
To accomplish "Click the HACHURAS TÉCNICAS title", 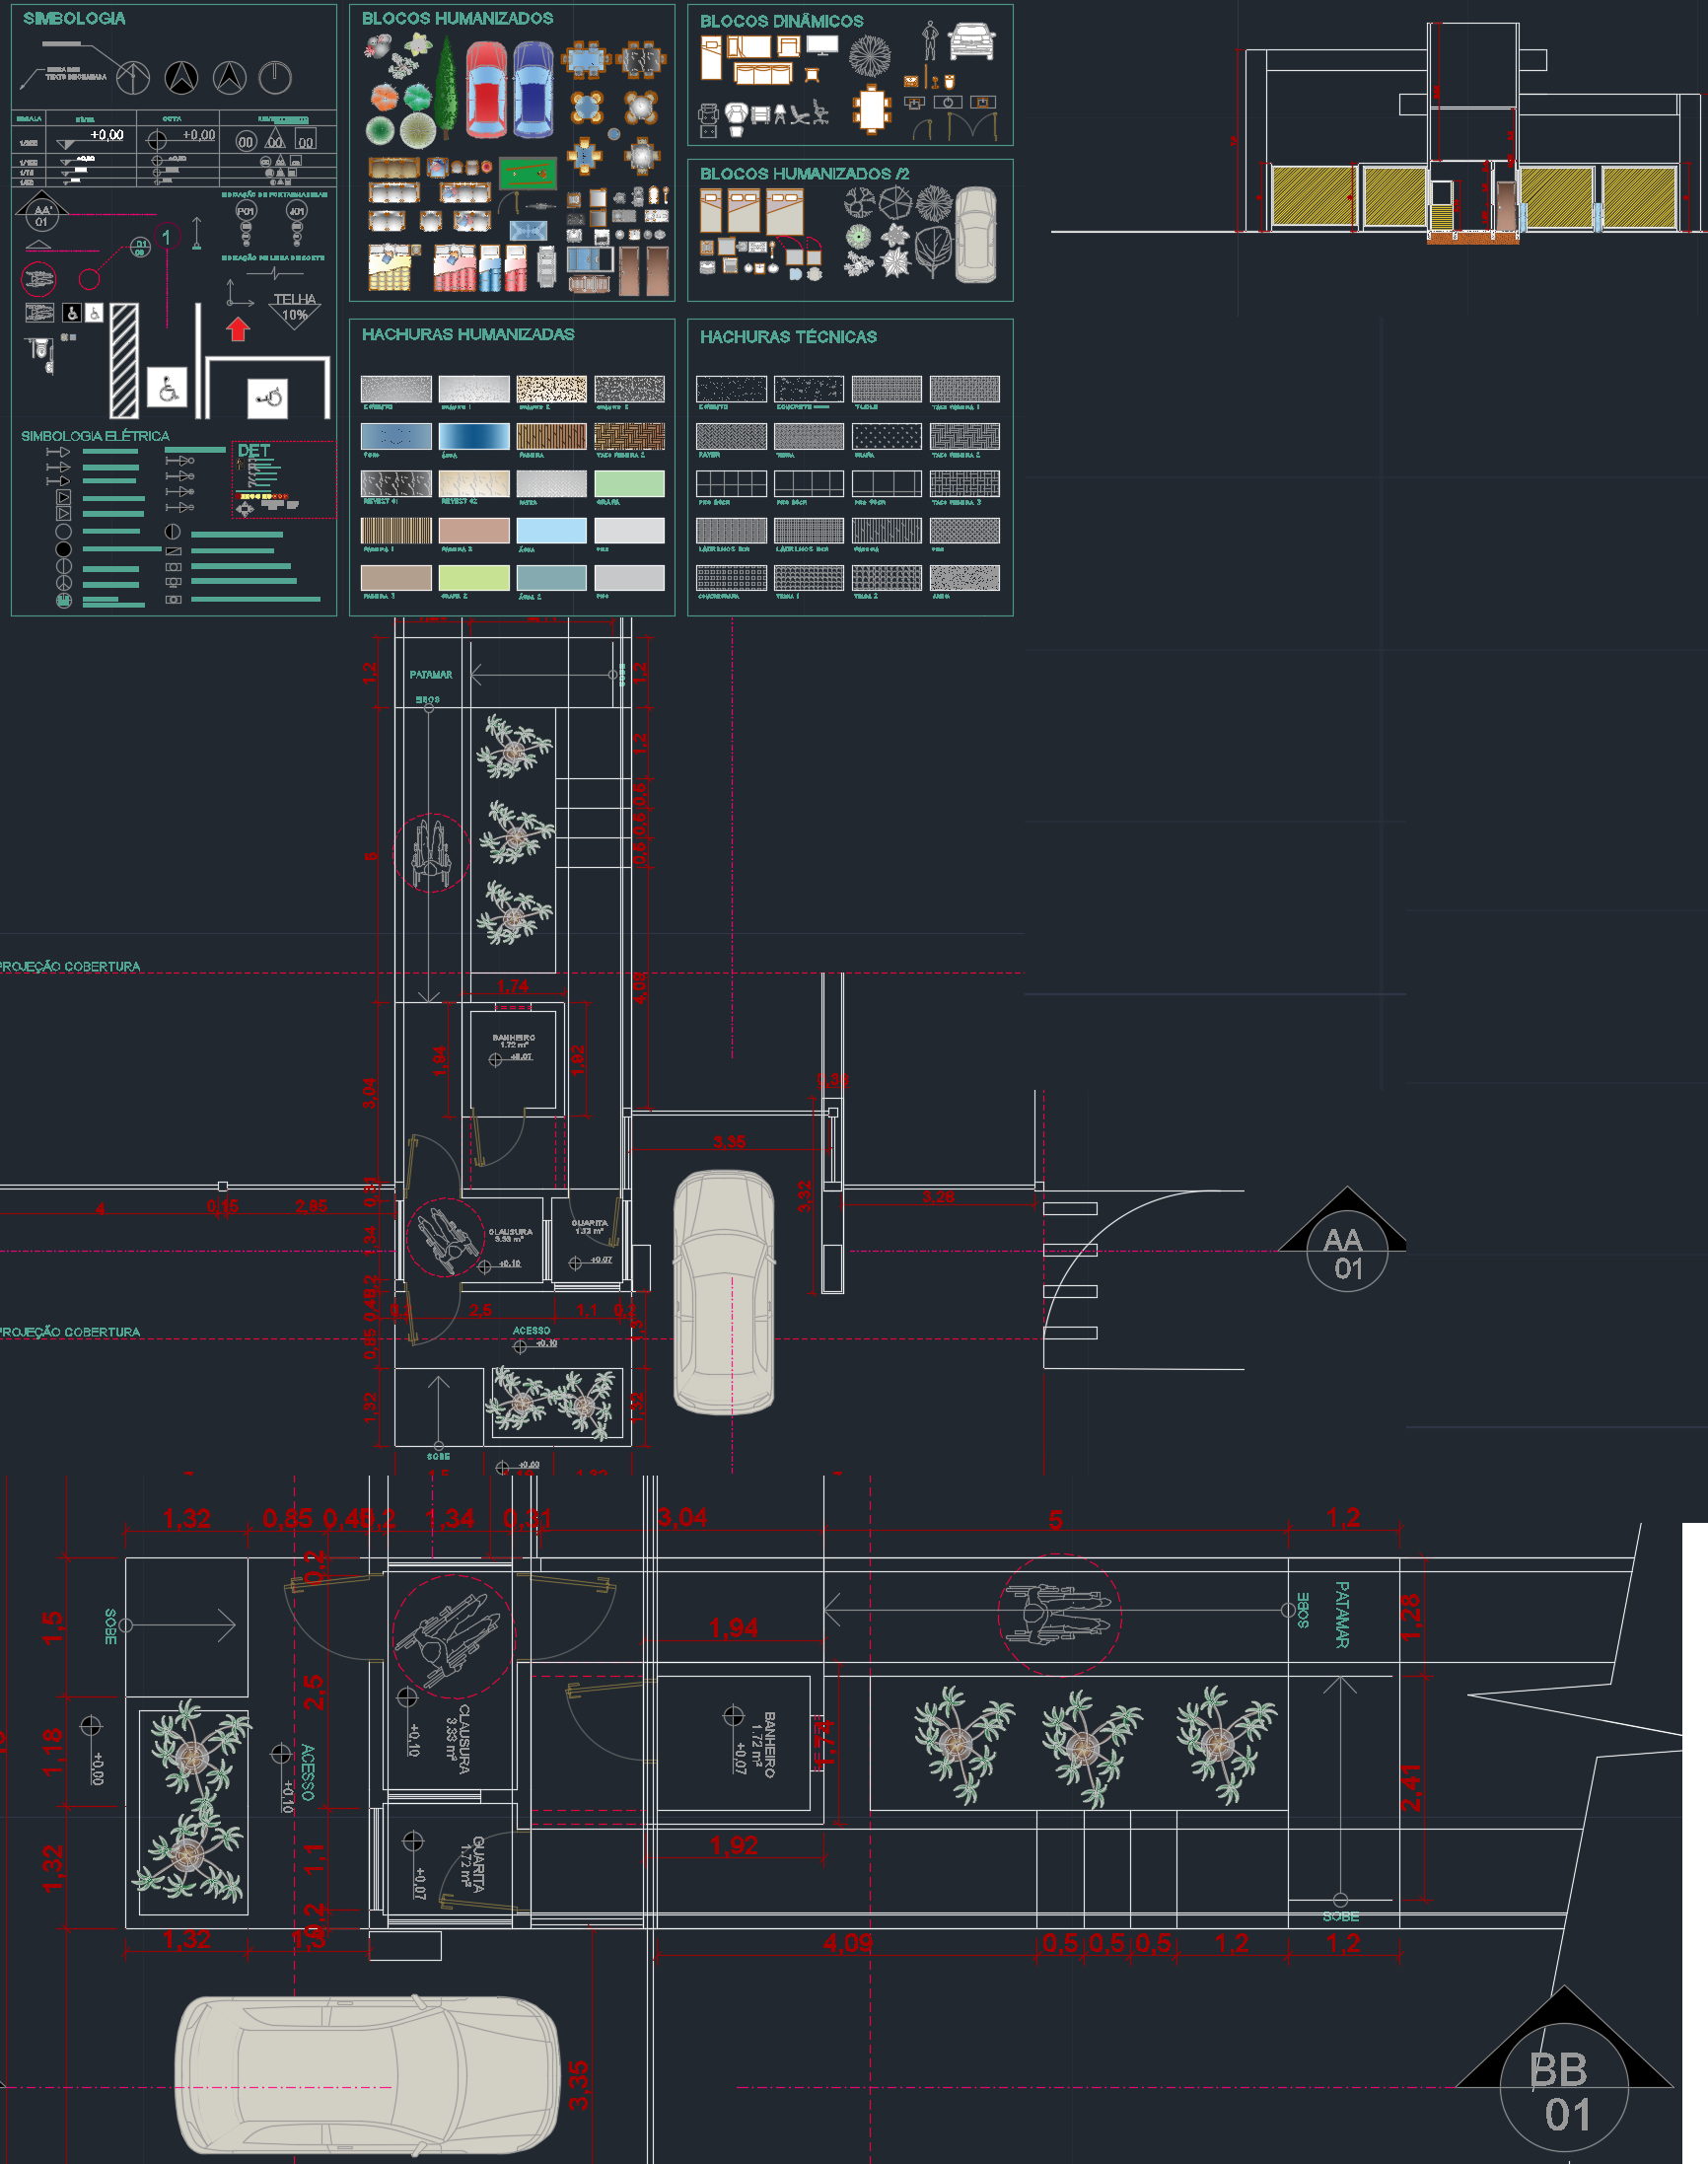I will click(x=788, y=337).
